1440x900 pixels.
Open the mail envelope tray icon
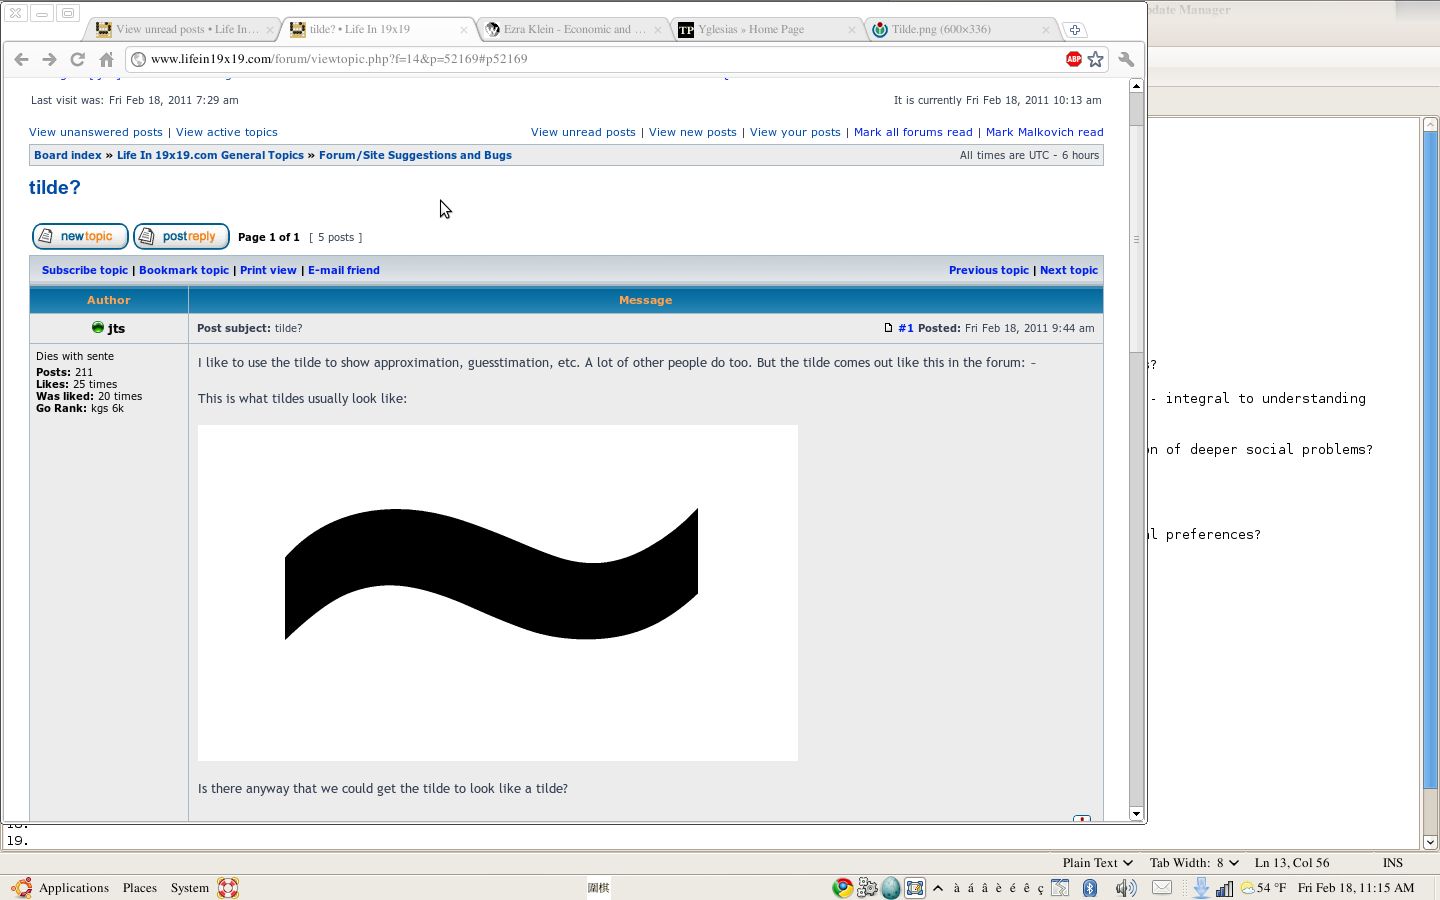point(1161,887)
